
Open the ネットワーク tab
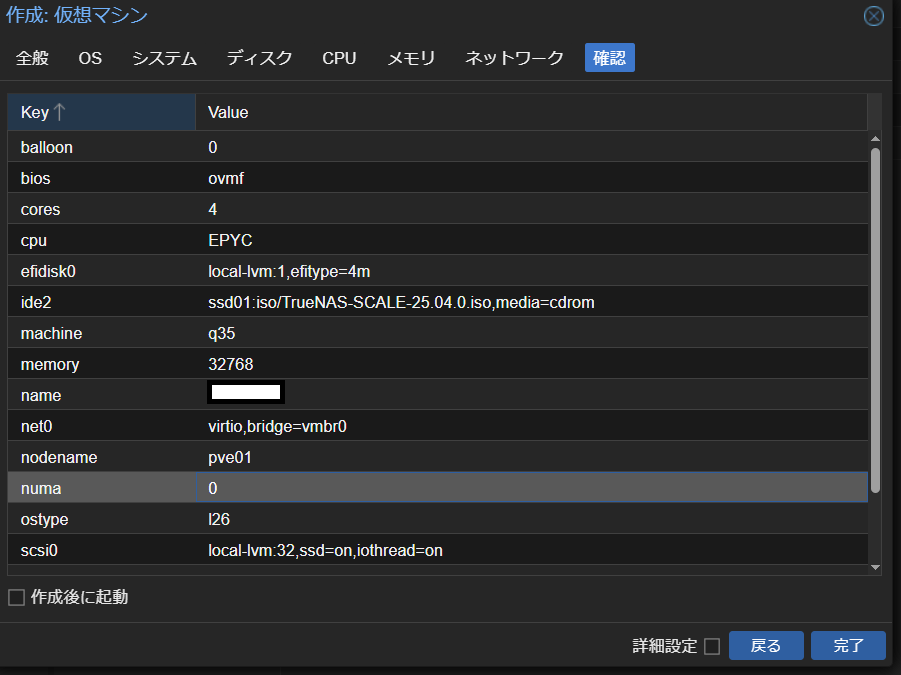click(x=514, y=58)
